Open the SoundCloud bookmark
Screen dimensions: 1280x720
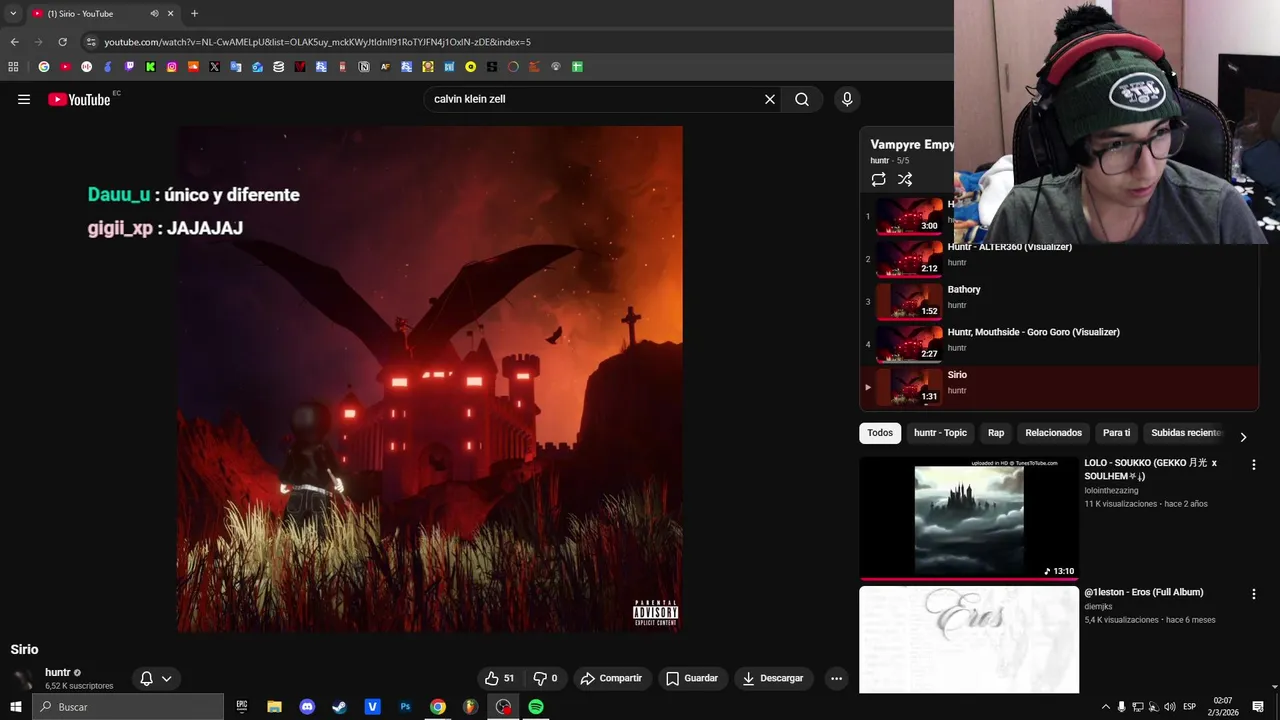[193, 67]
